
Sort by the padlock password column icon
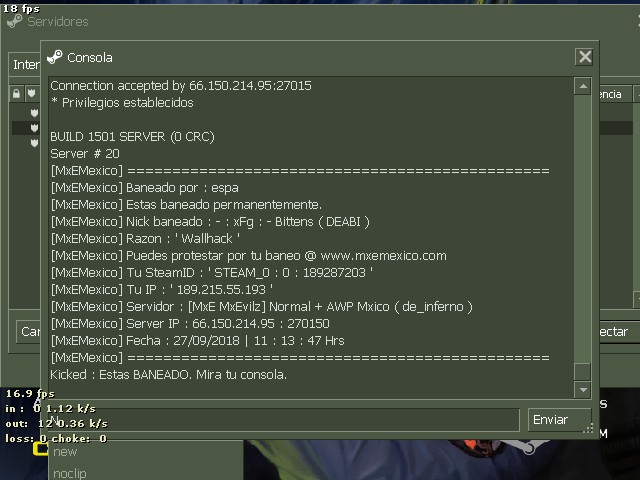tap(16, 94)
